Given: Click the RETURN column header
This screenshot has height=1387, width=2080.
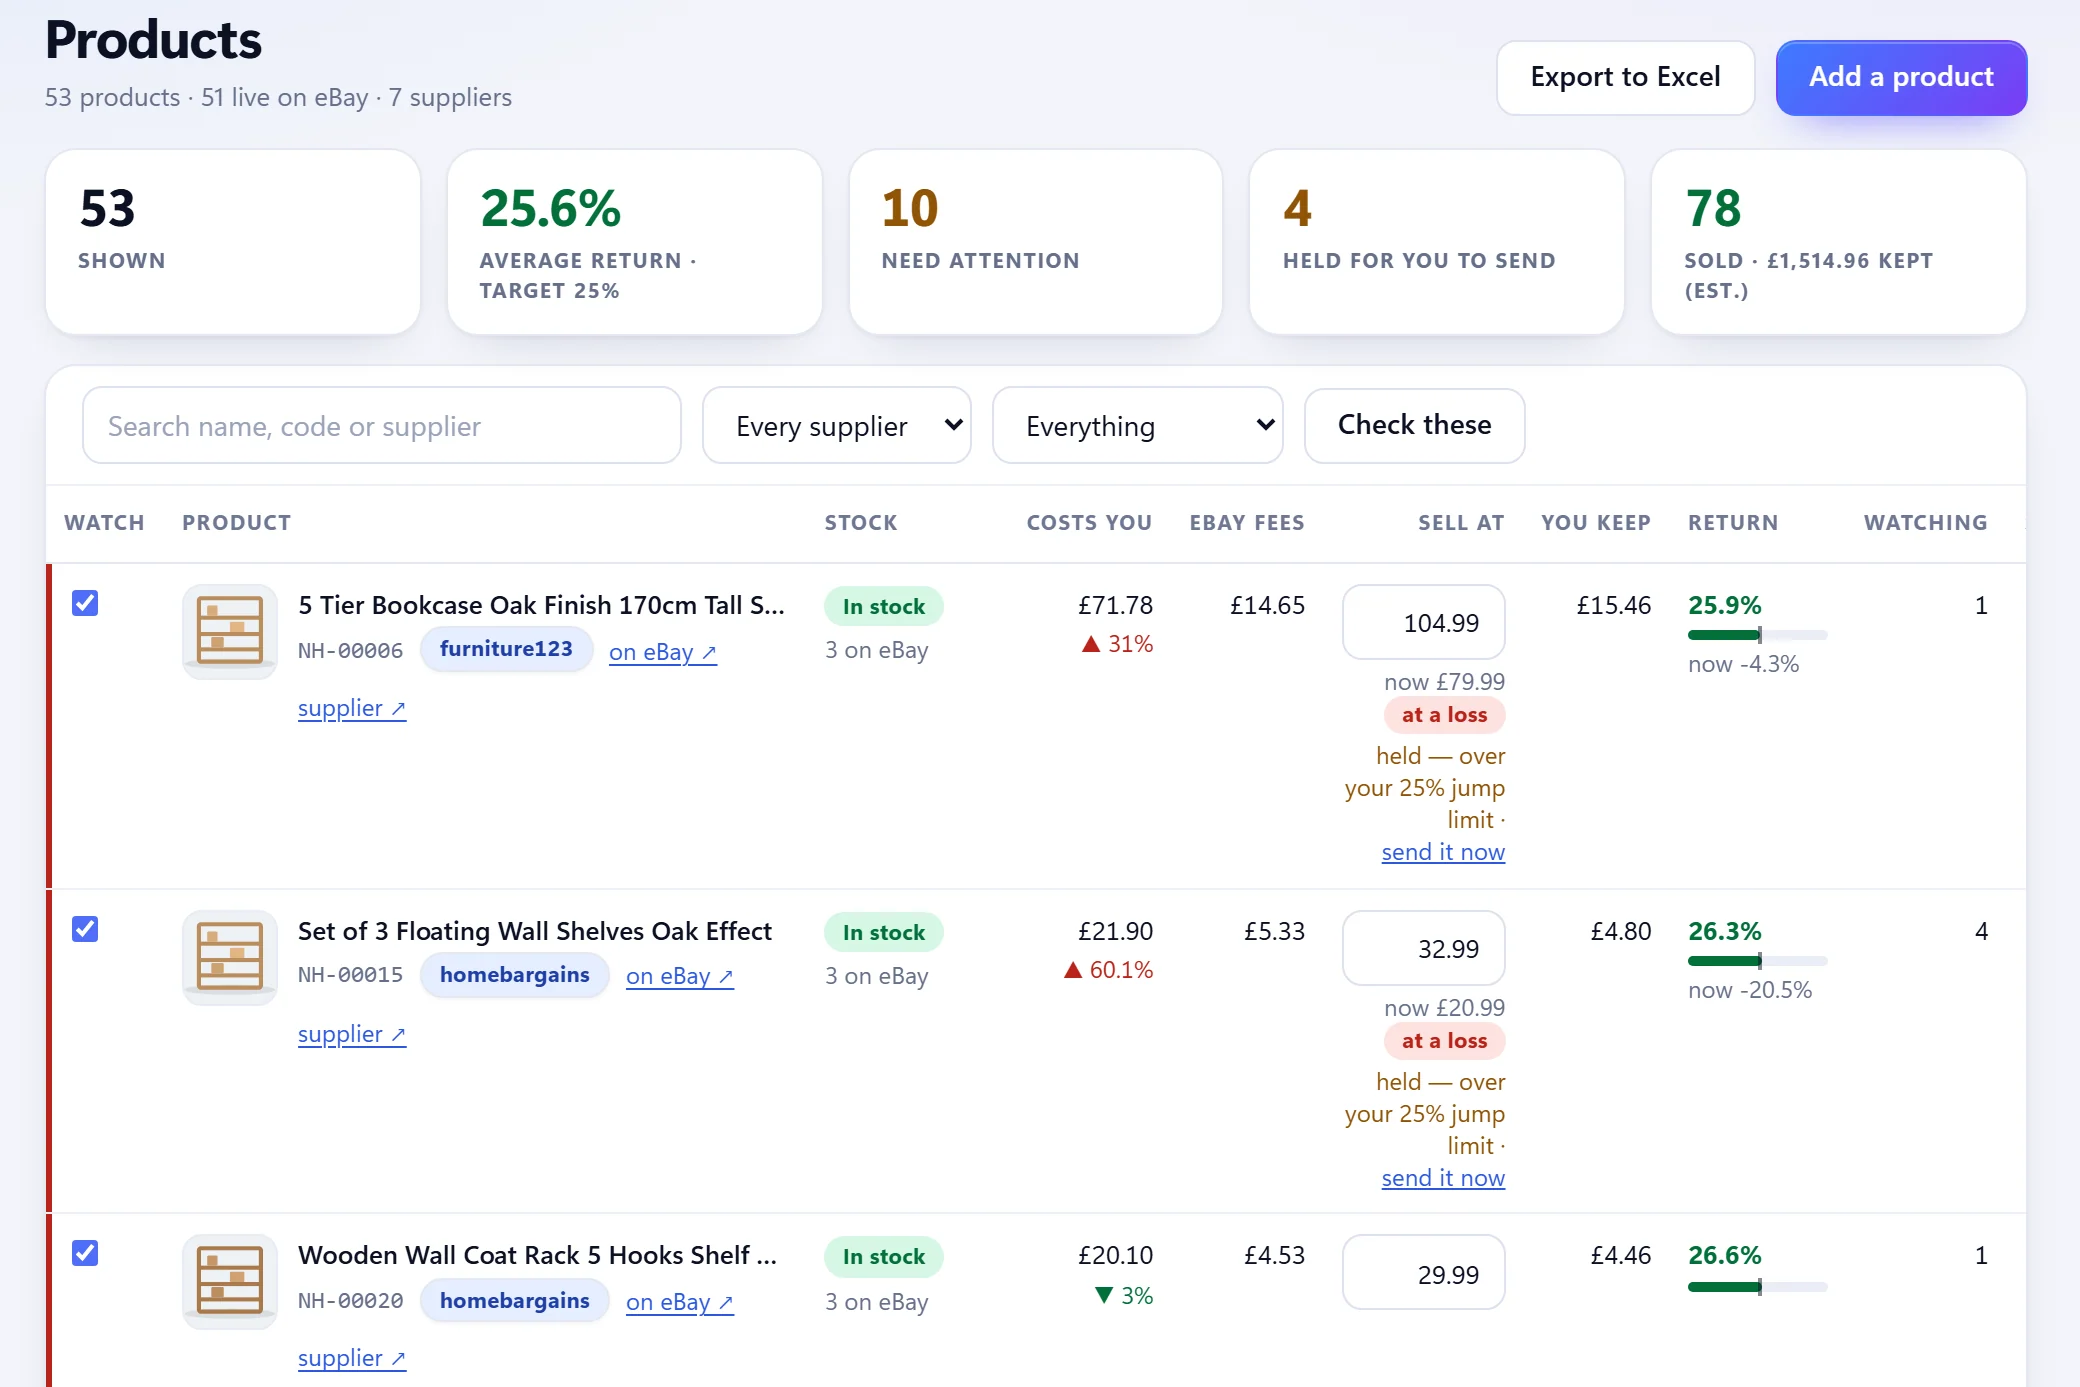Looking at the screenshot, I should (1733, 523).
